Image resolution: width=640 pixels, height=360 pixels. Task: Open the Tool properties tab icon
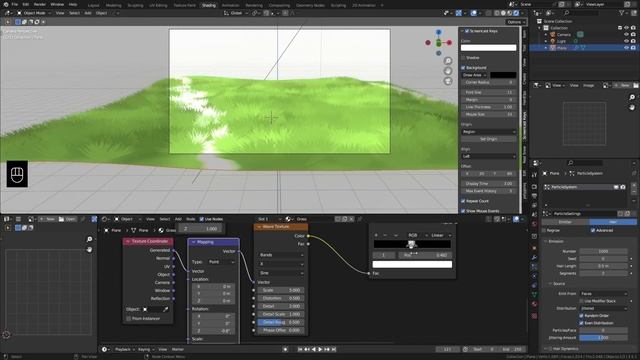coord(534,174)
